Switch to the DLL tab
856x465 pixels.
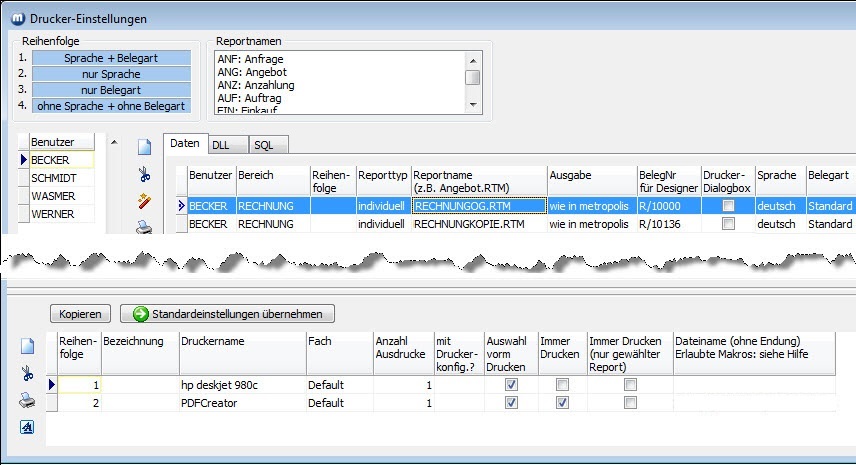(x=220, y=145)
